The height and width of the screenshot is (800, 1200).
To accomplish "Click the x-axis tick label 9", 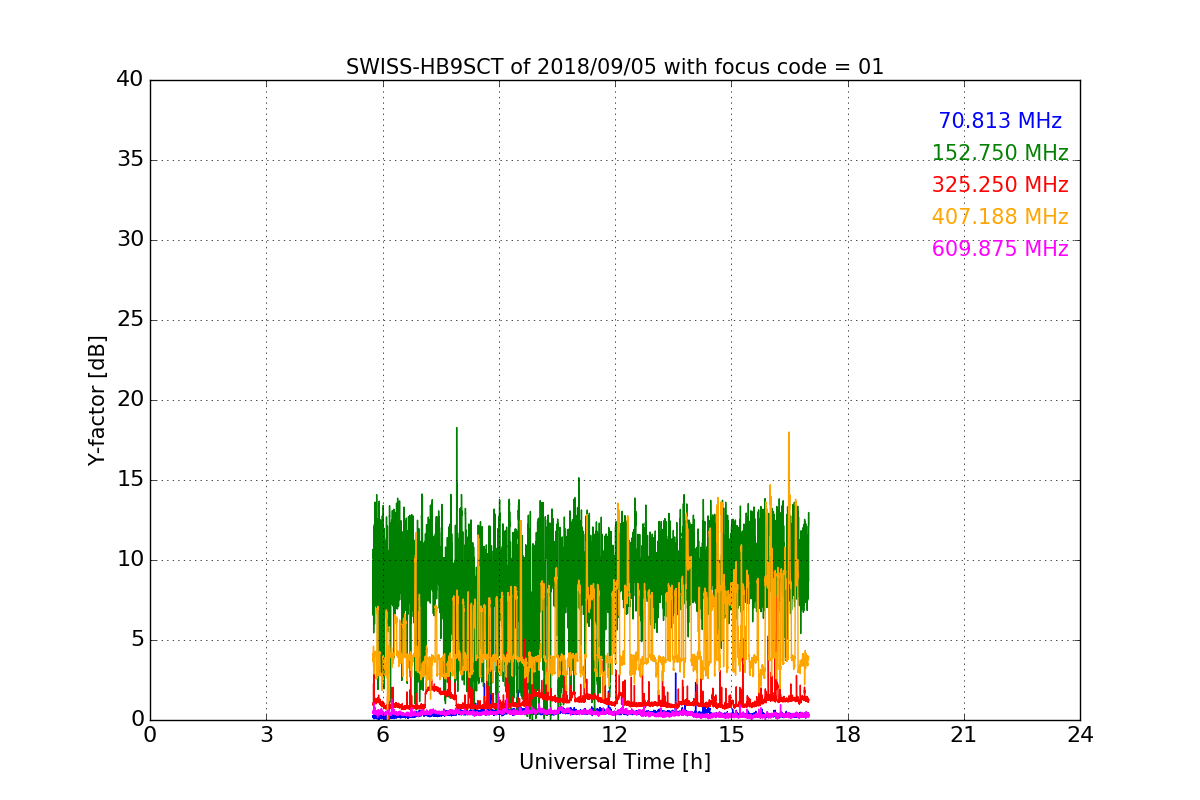I will (499, 735).
